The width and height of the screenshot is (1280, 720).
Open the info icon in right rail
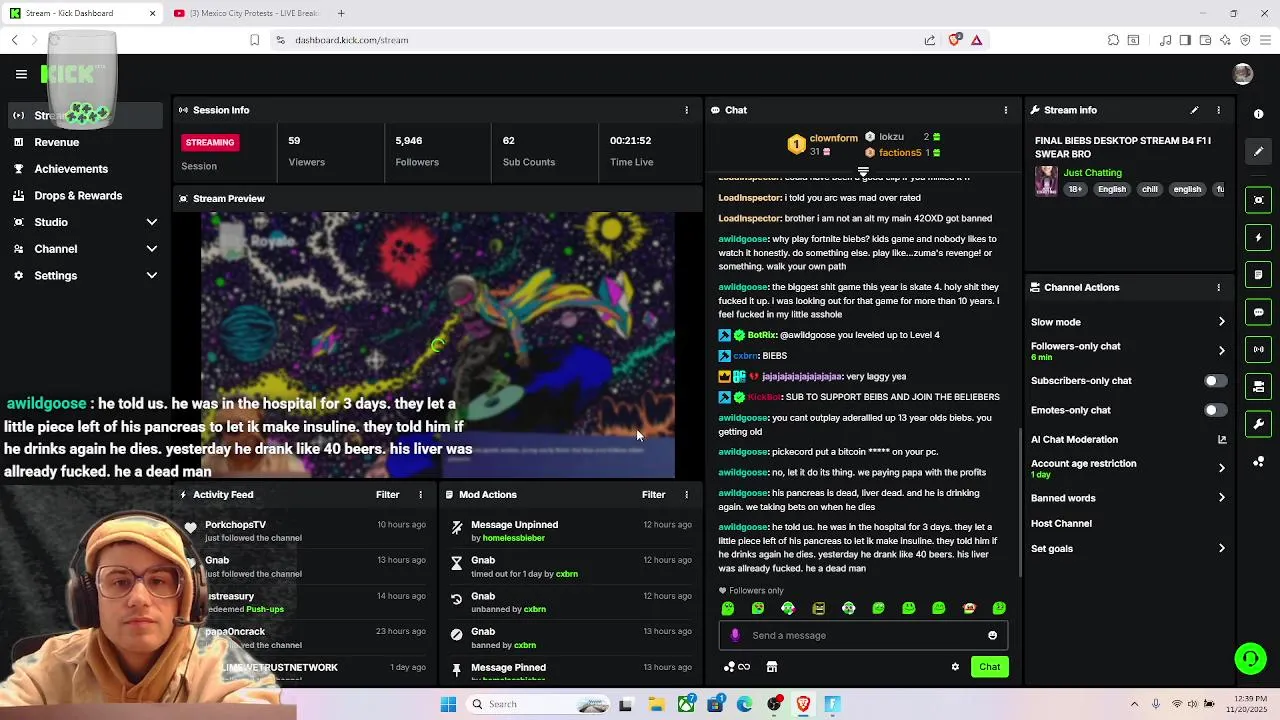tap(1259, 114)
